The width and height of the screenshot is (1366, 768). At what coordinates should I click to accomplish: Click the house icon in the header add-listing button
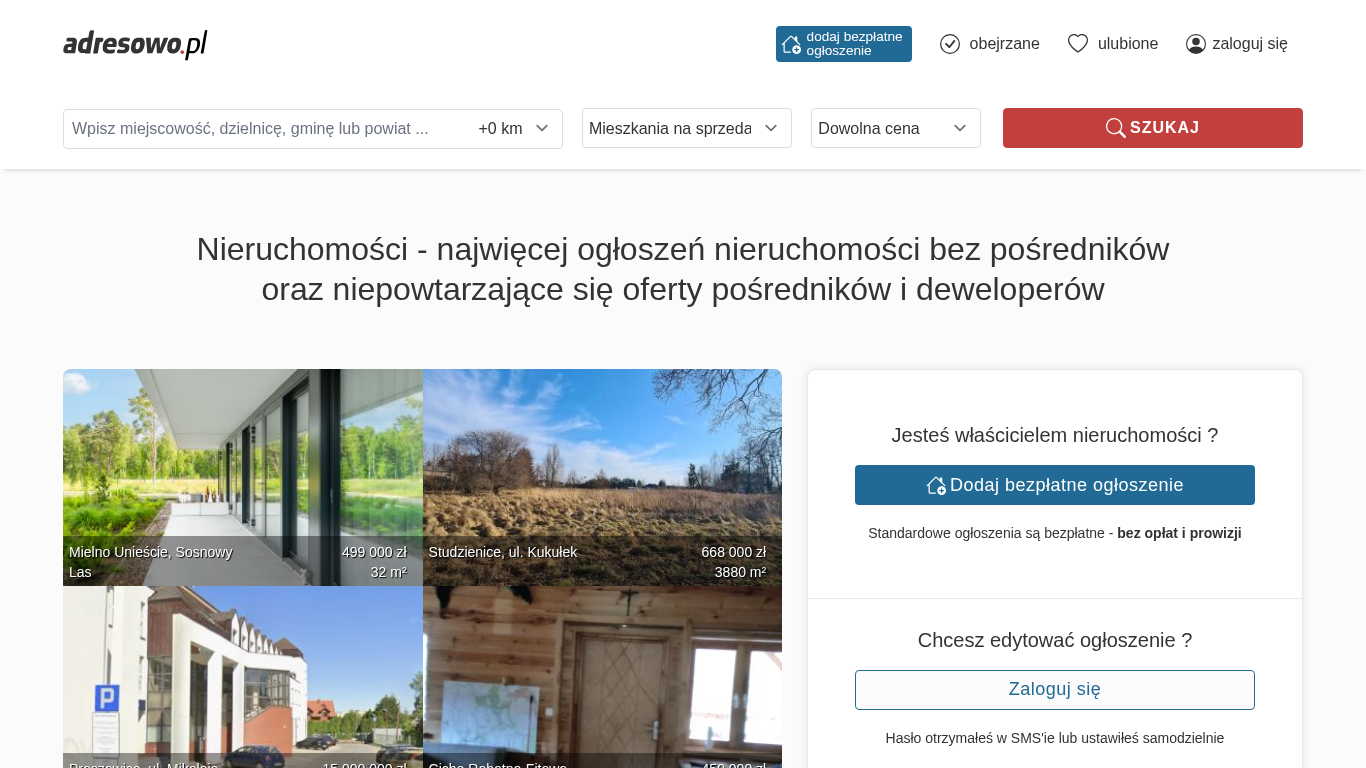[791, 44]
